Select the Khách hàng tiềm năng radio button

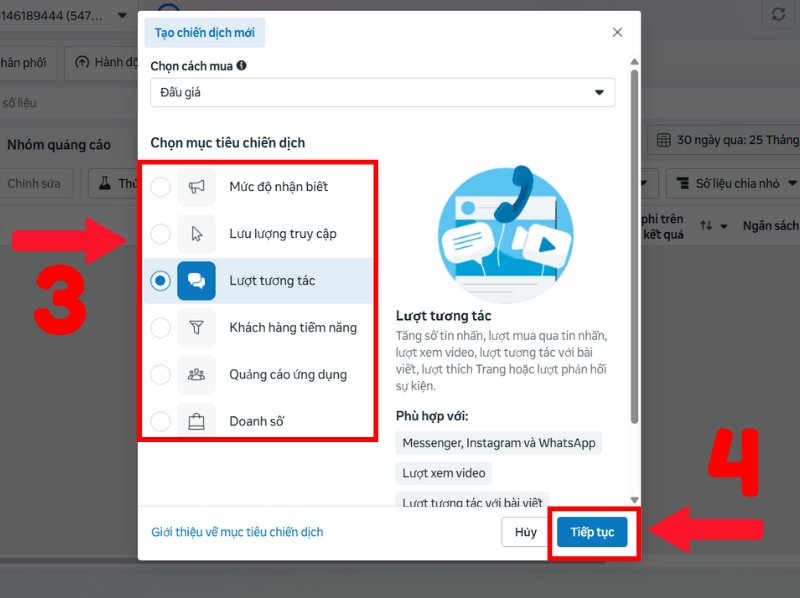160,328
